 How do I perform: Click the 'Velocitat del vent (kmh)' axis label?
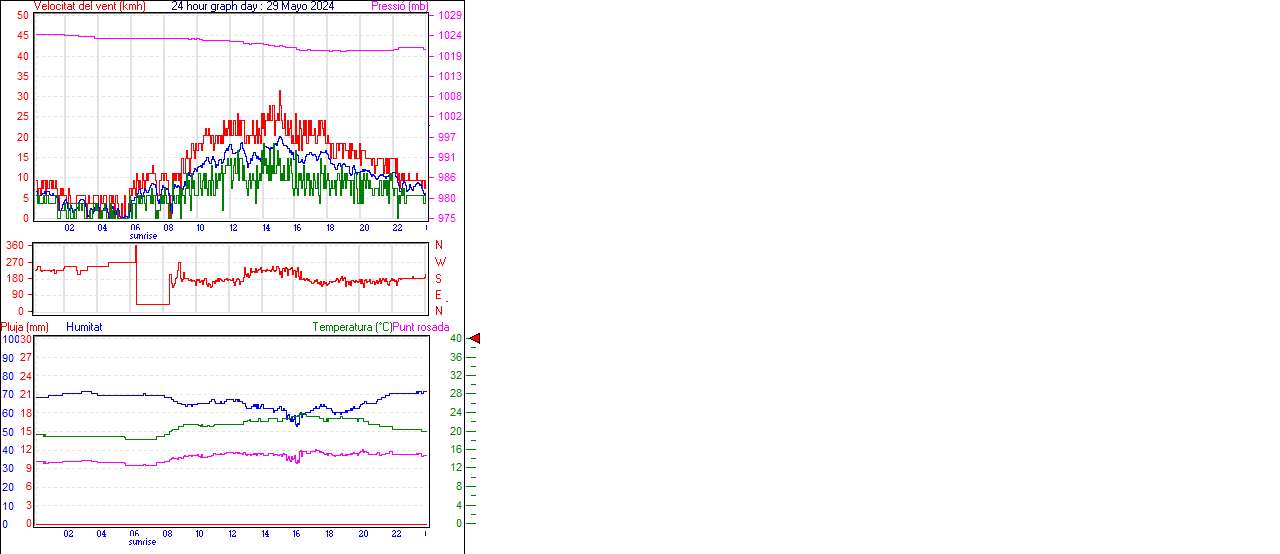tap(90, 6)
